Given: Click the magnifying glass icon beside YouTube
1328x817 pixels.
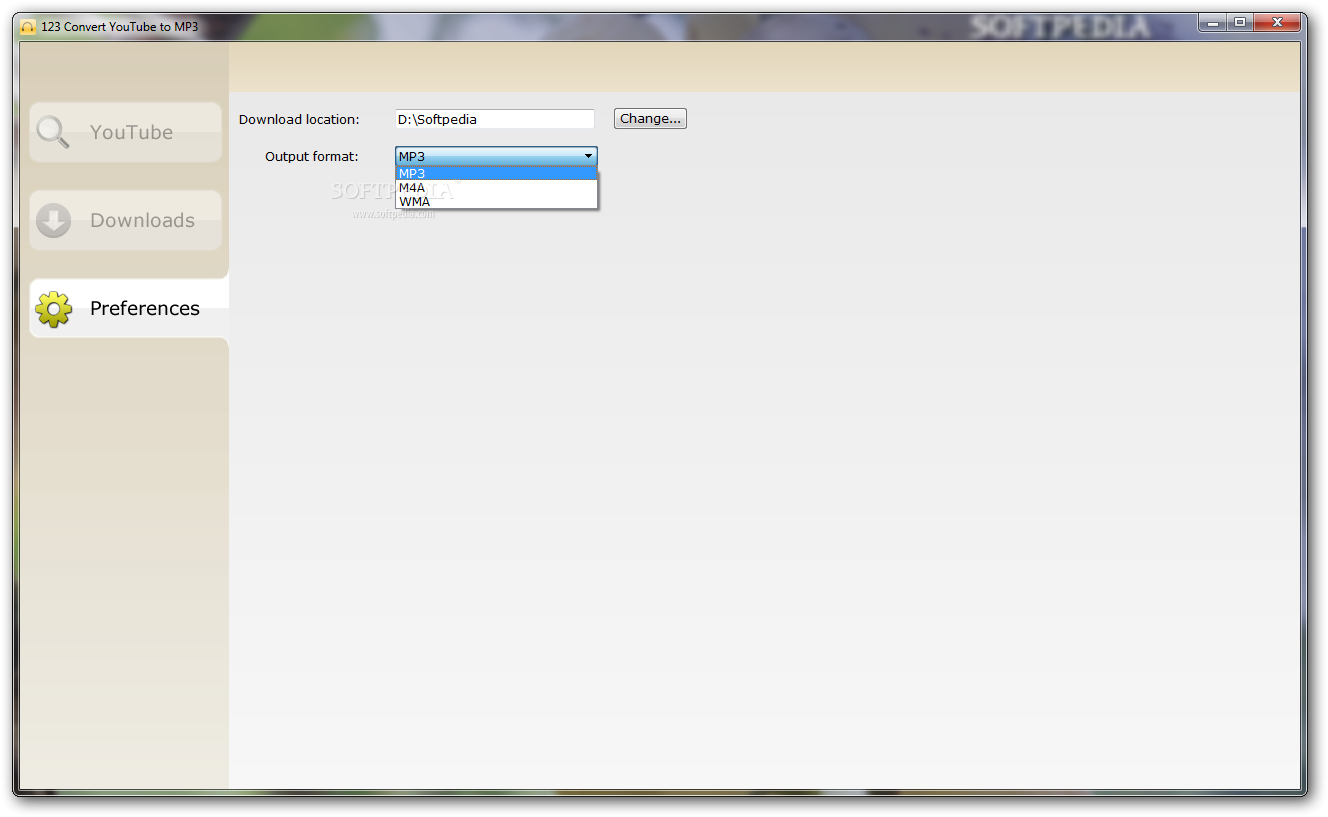Looking at the screenshot, I should (x=53, y=132).
